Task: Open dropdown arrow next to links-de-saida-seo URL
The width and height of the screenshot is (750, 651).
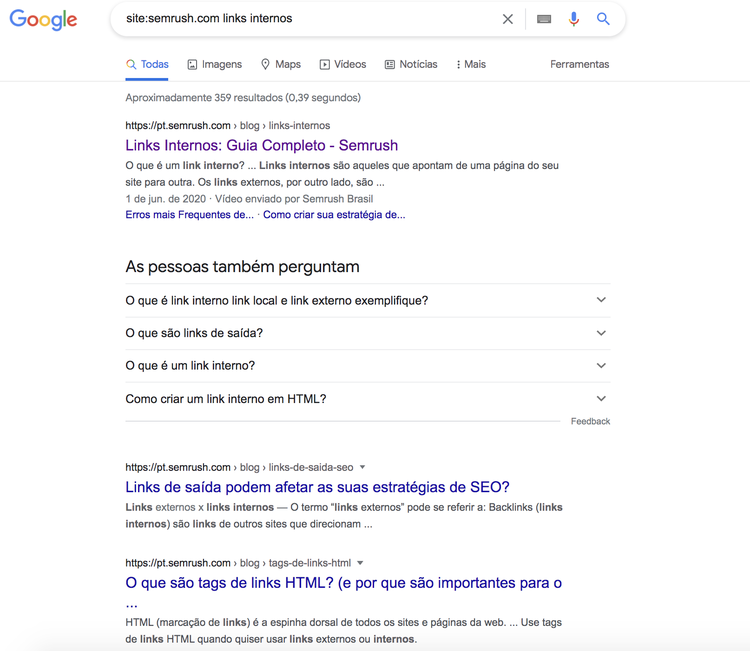Action: pos(362,467)
